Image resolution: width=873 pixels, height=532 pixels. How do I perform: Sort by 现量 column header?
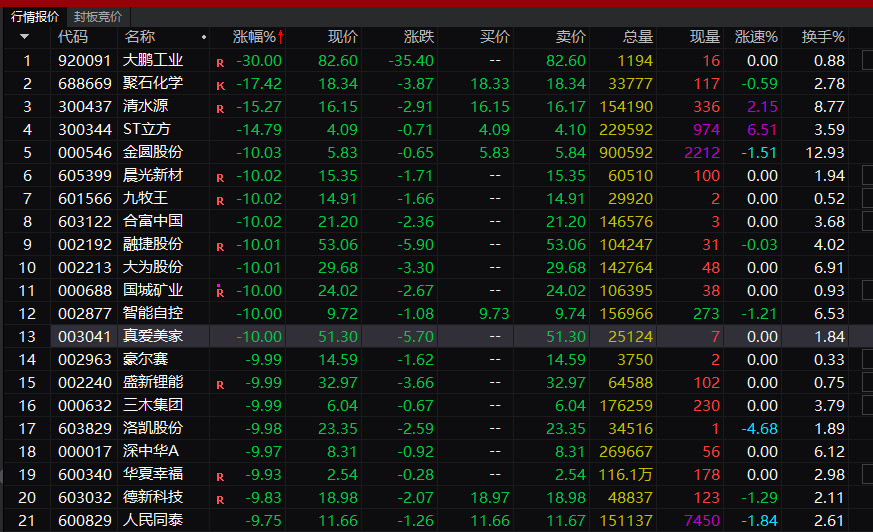705,37
